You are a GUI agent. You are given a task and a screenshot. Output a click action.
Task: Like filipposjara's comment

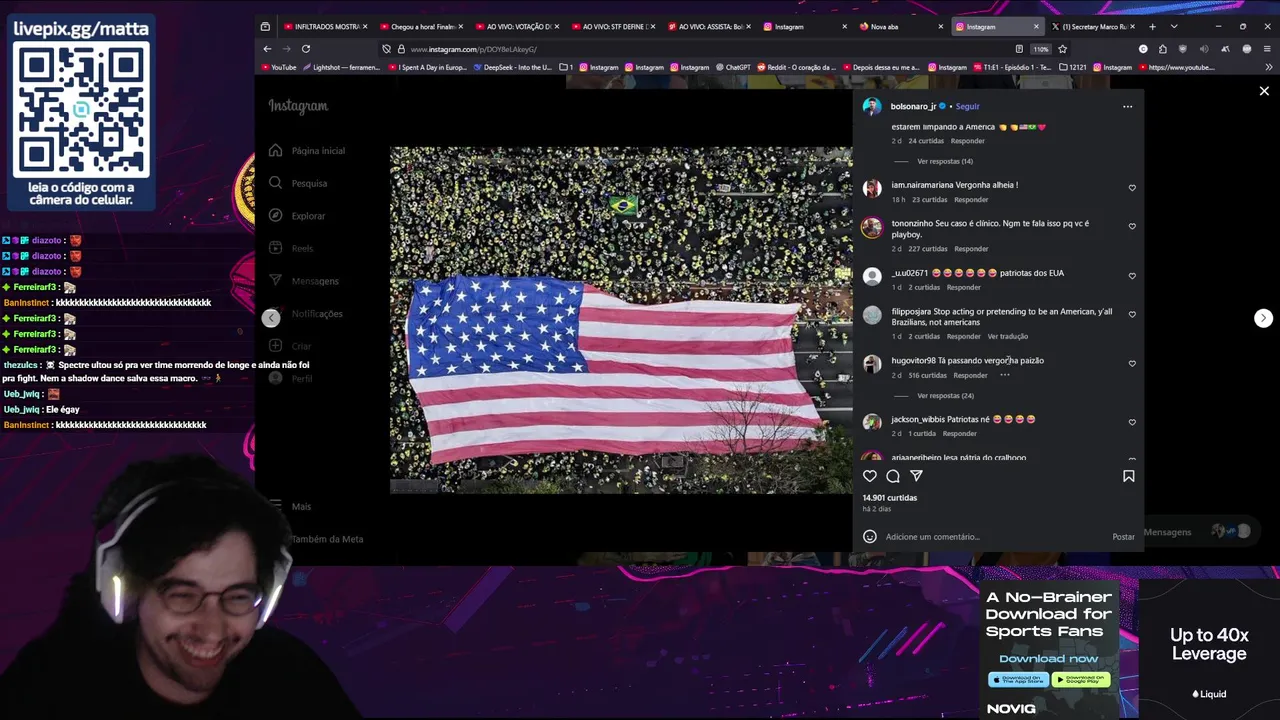point(1132,315)
